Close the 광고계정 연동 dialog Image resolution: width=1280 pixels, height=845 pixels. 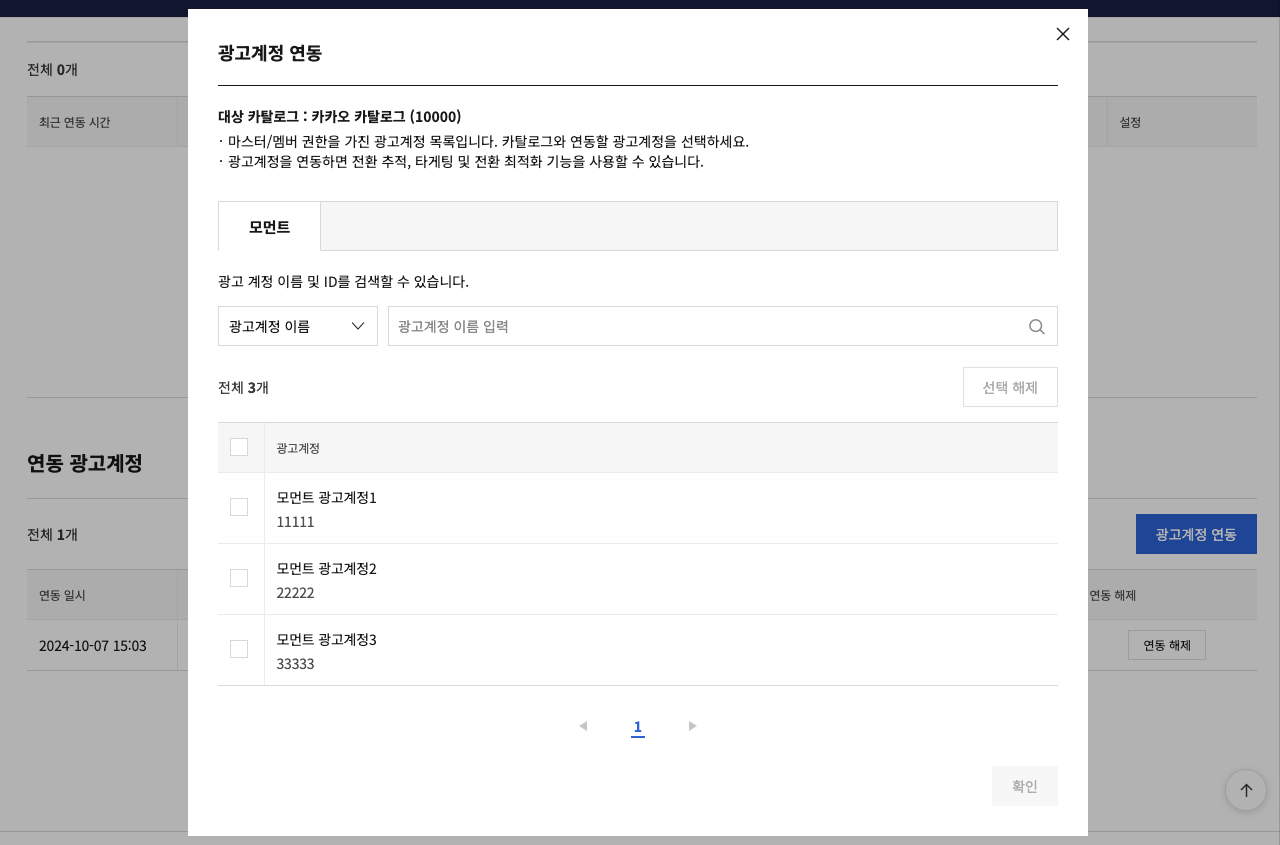pyautogui.click(x=1062, y=34)
